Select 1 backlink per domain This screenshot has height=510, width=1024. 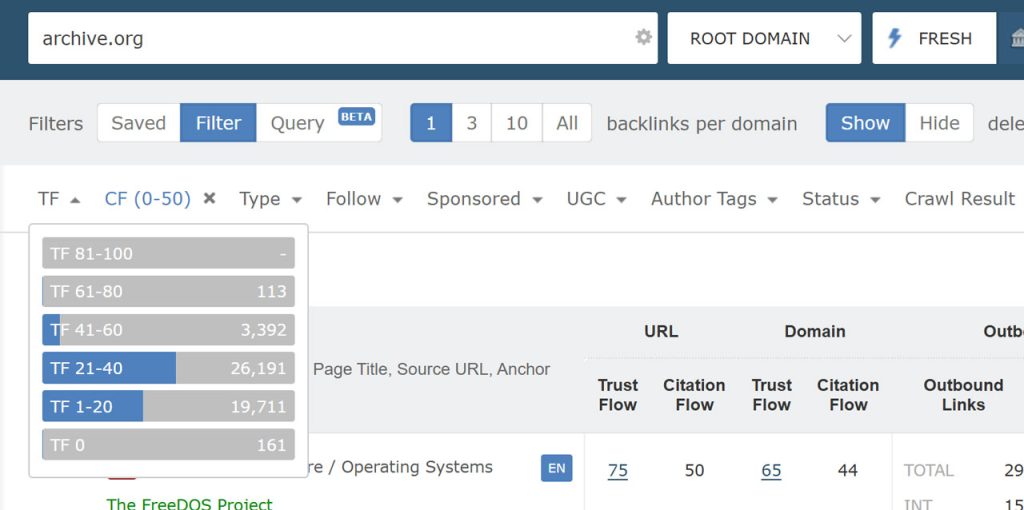[x=431, y=123]
